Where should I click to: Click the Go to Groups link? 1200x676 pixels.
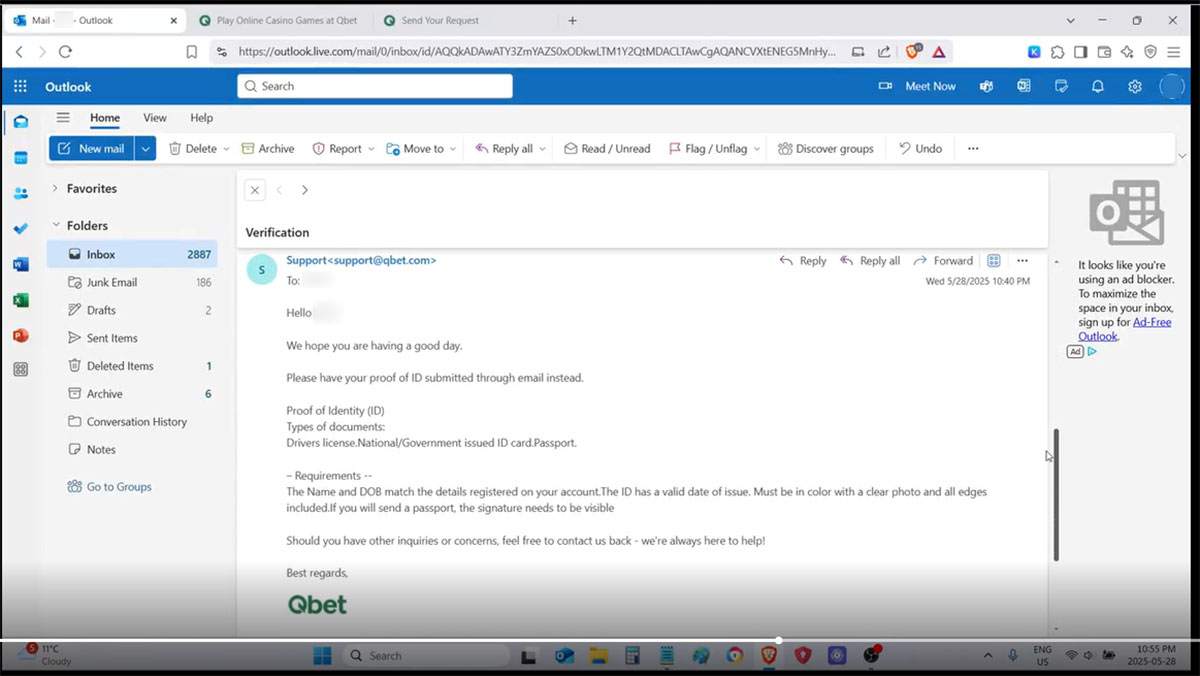pyautogui.click(x=109, y=487)
